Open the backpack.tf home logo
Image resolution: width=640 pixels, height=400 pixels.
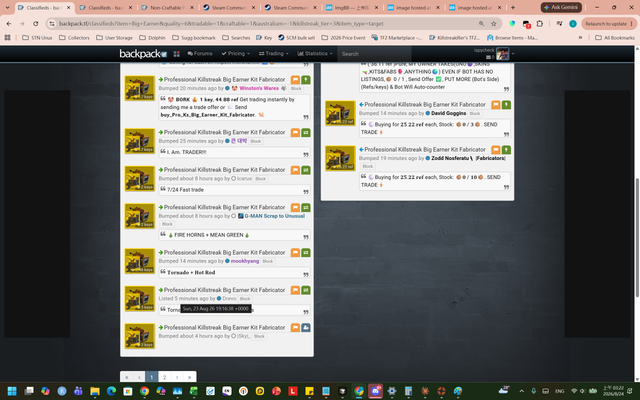[143, 53]
